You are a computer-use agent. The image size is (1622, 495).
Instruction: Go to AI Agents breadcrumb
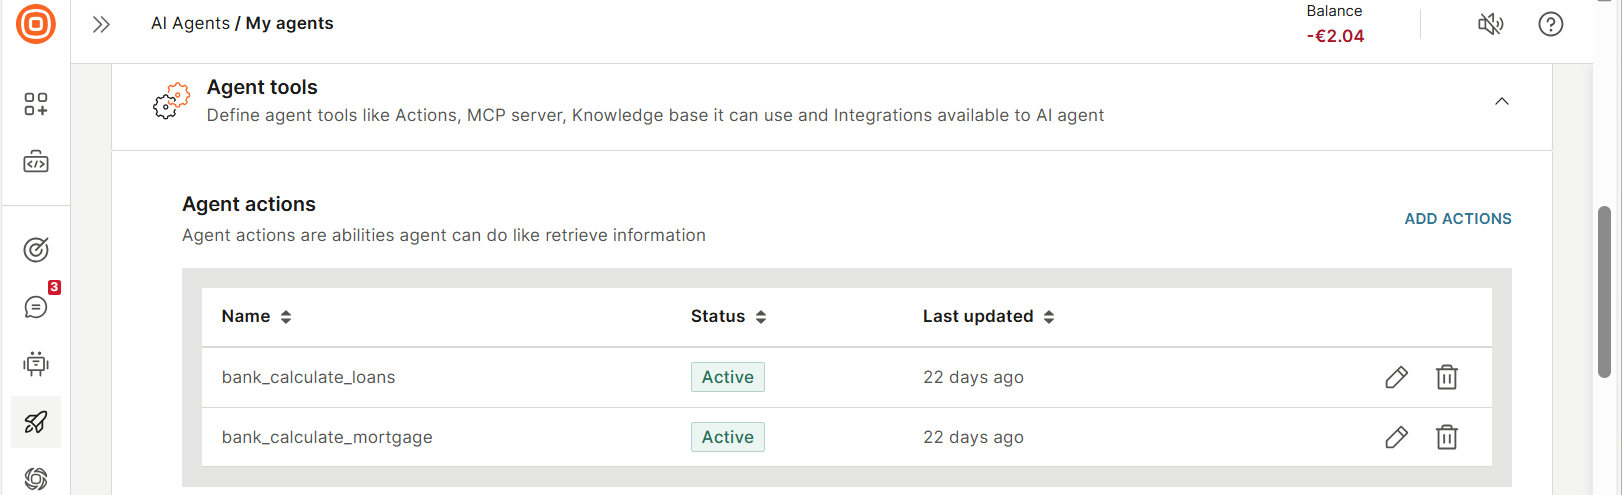point(190,23)
